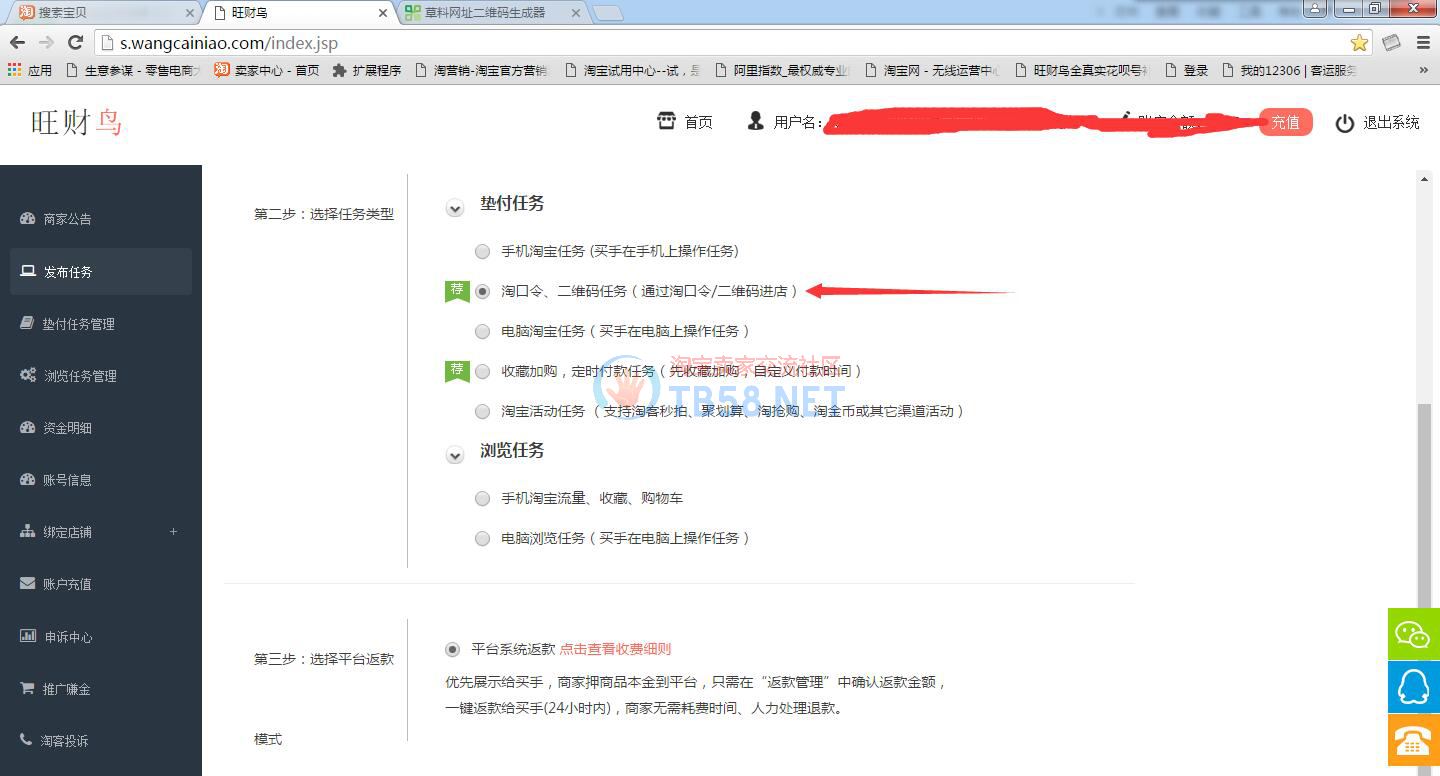Image resolution: width=1440 pixels, height=776 pixels.
Task: Click the 账户充值 envelope icon
Action: (27, 583)
